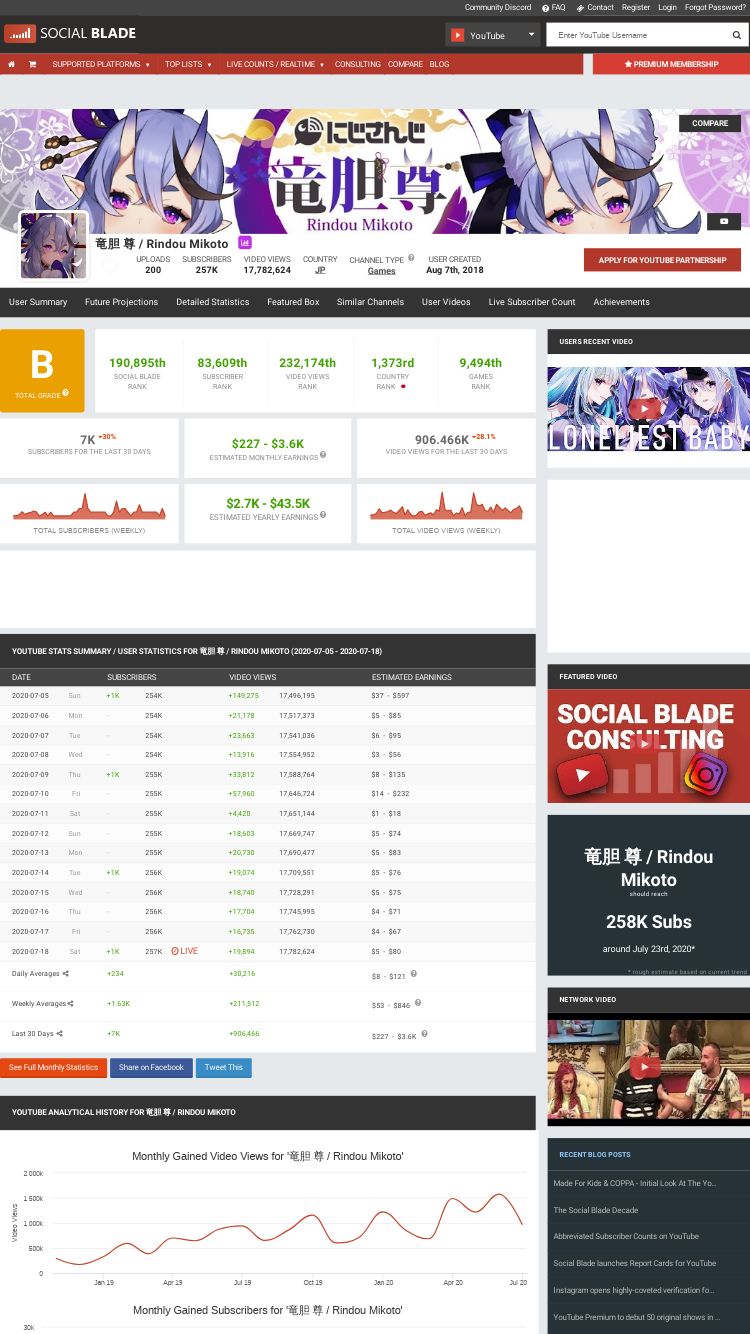Expand the Supported Platforms menu
The width and height of the screenshot is (750, 1334).
101,64
